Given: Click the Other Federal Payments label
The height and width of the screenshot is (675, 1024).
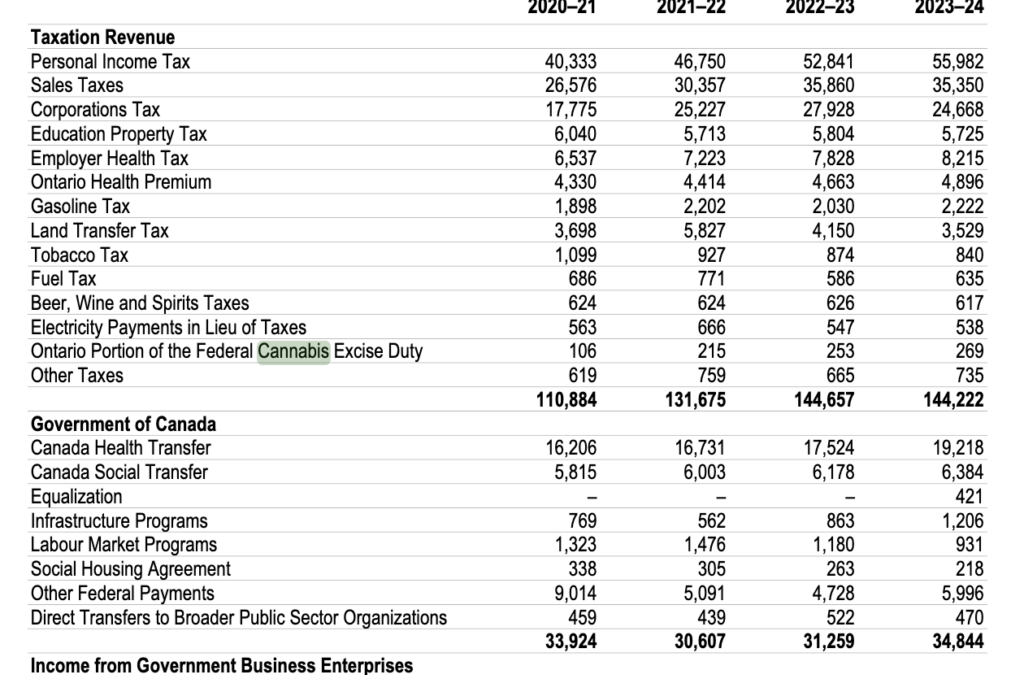Looking at the screenshot, I should (x=123, y=593).
